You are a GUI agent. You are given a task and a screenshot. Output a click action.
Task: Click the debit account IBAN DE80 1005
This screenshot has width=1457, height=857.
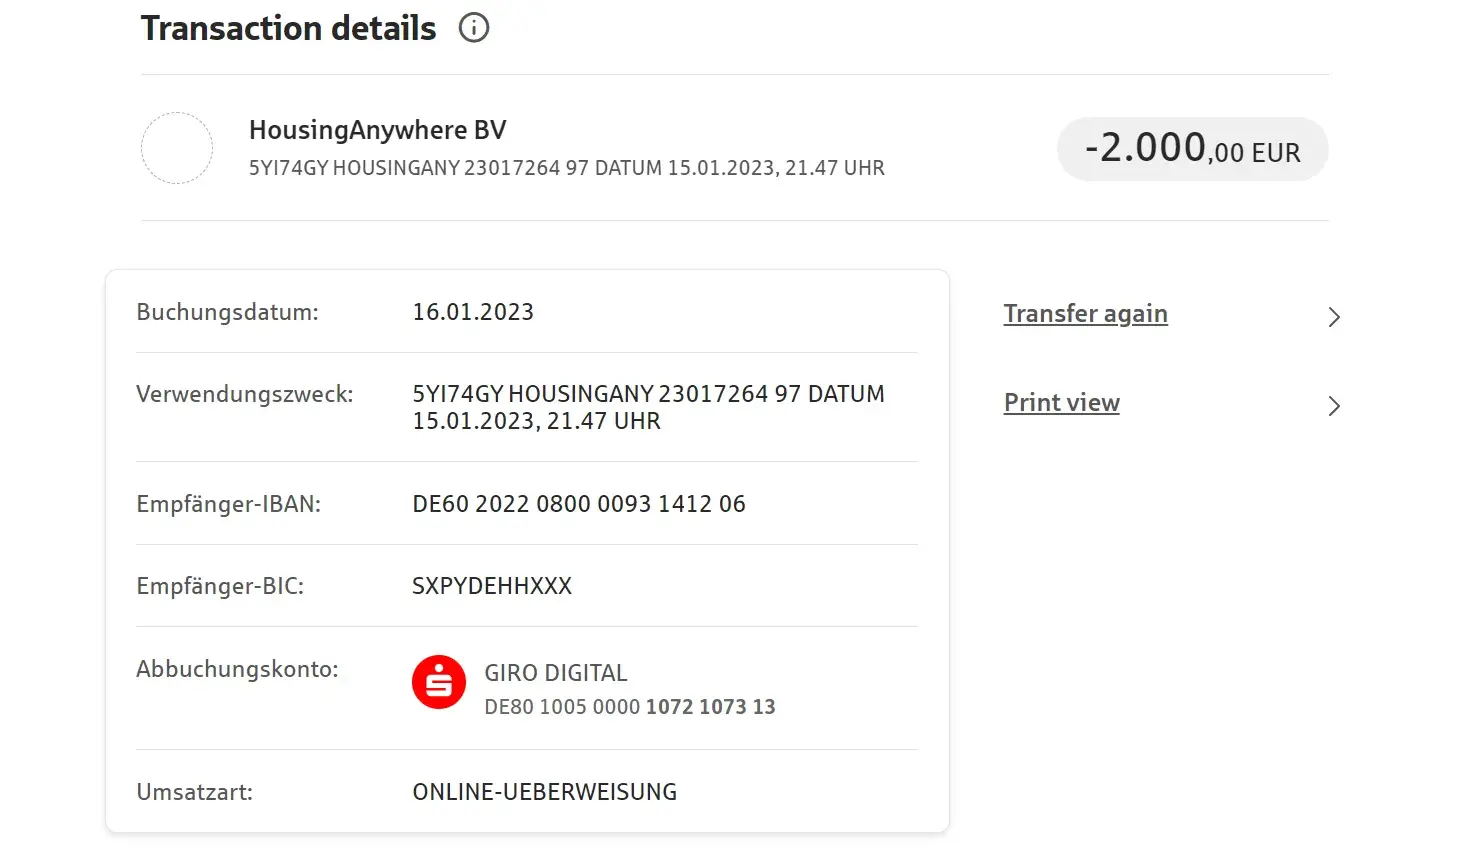coord(629,707)
